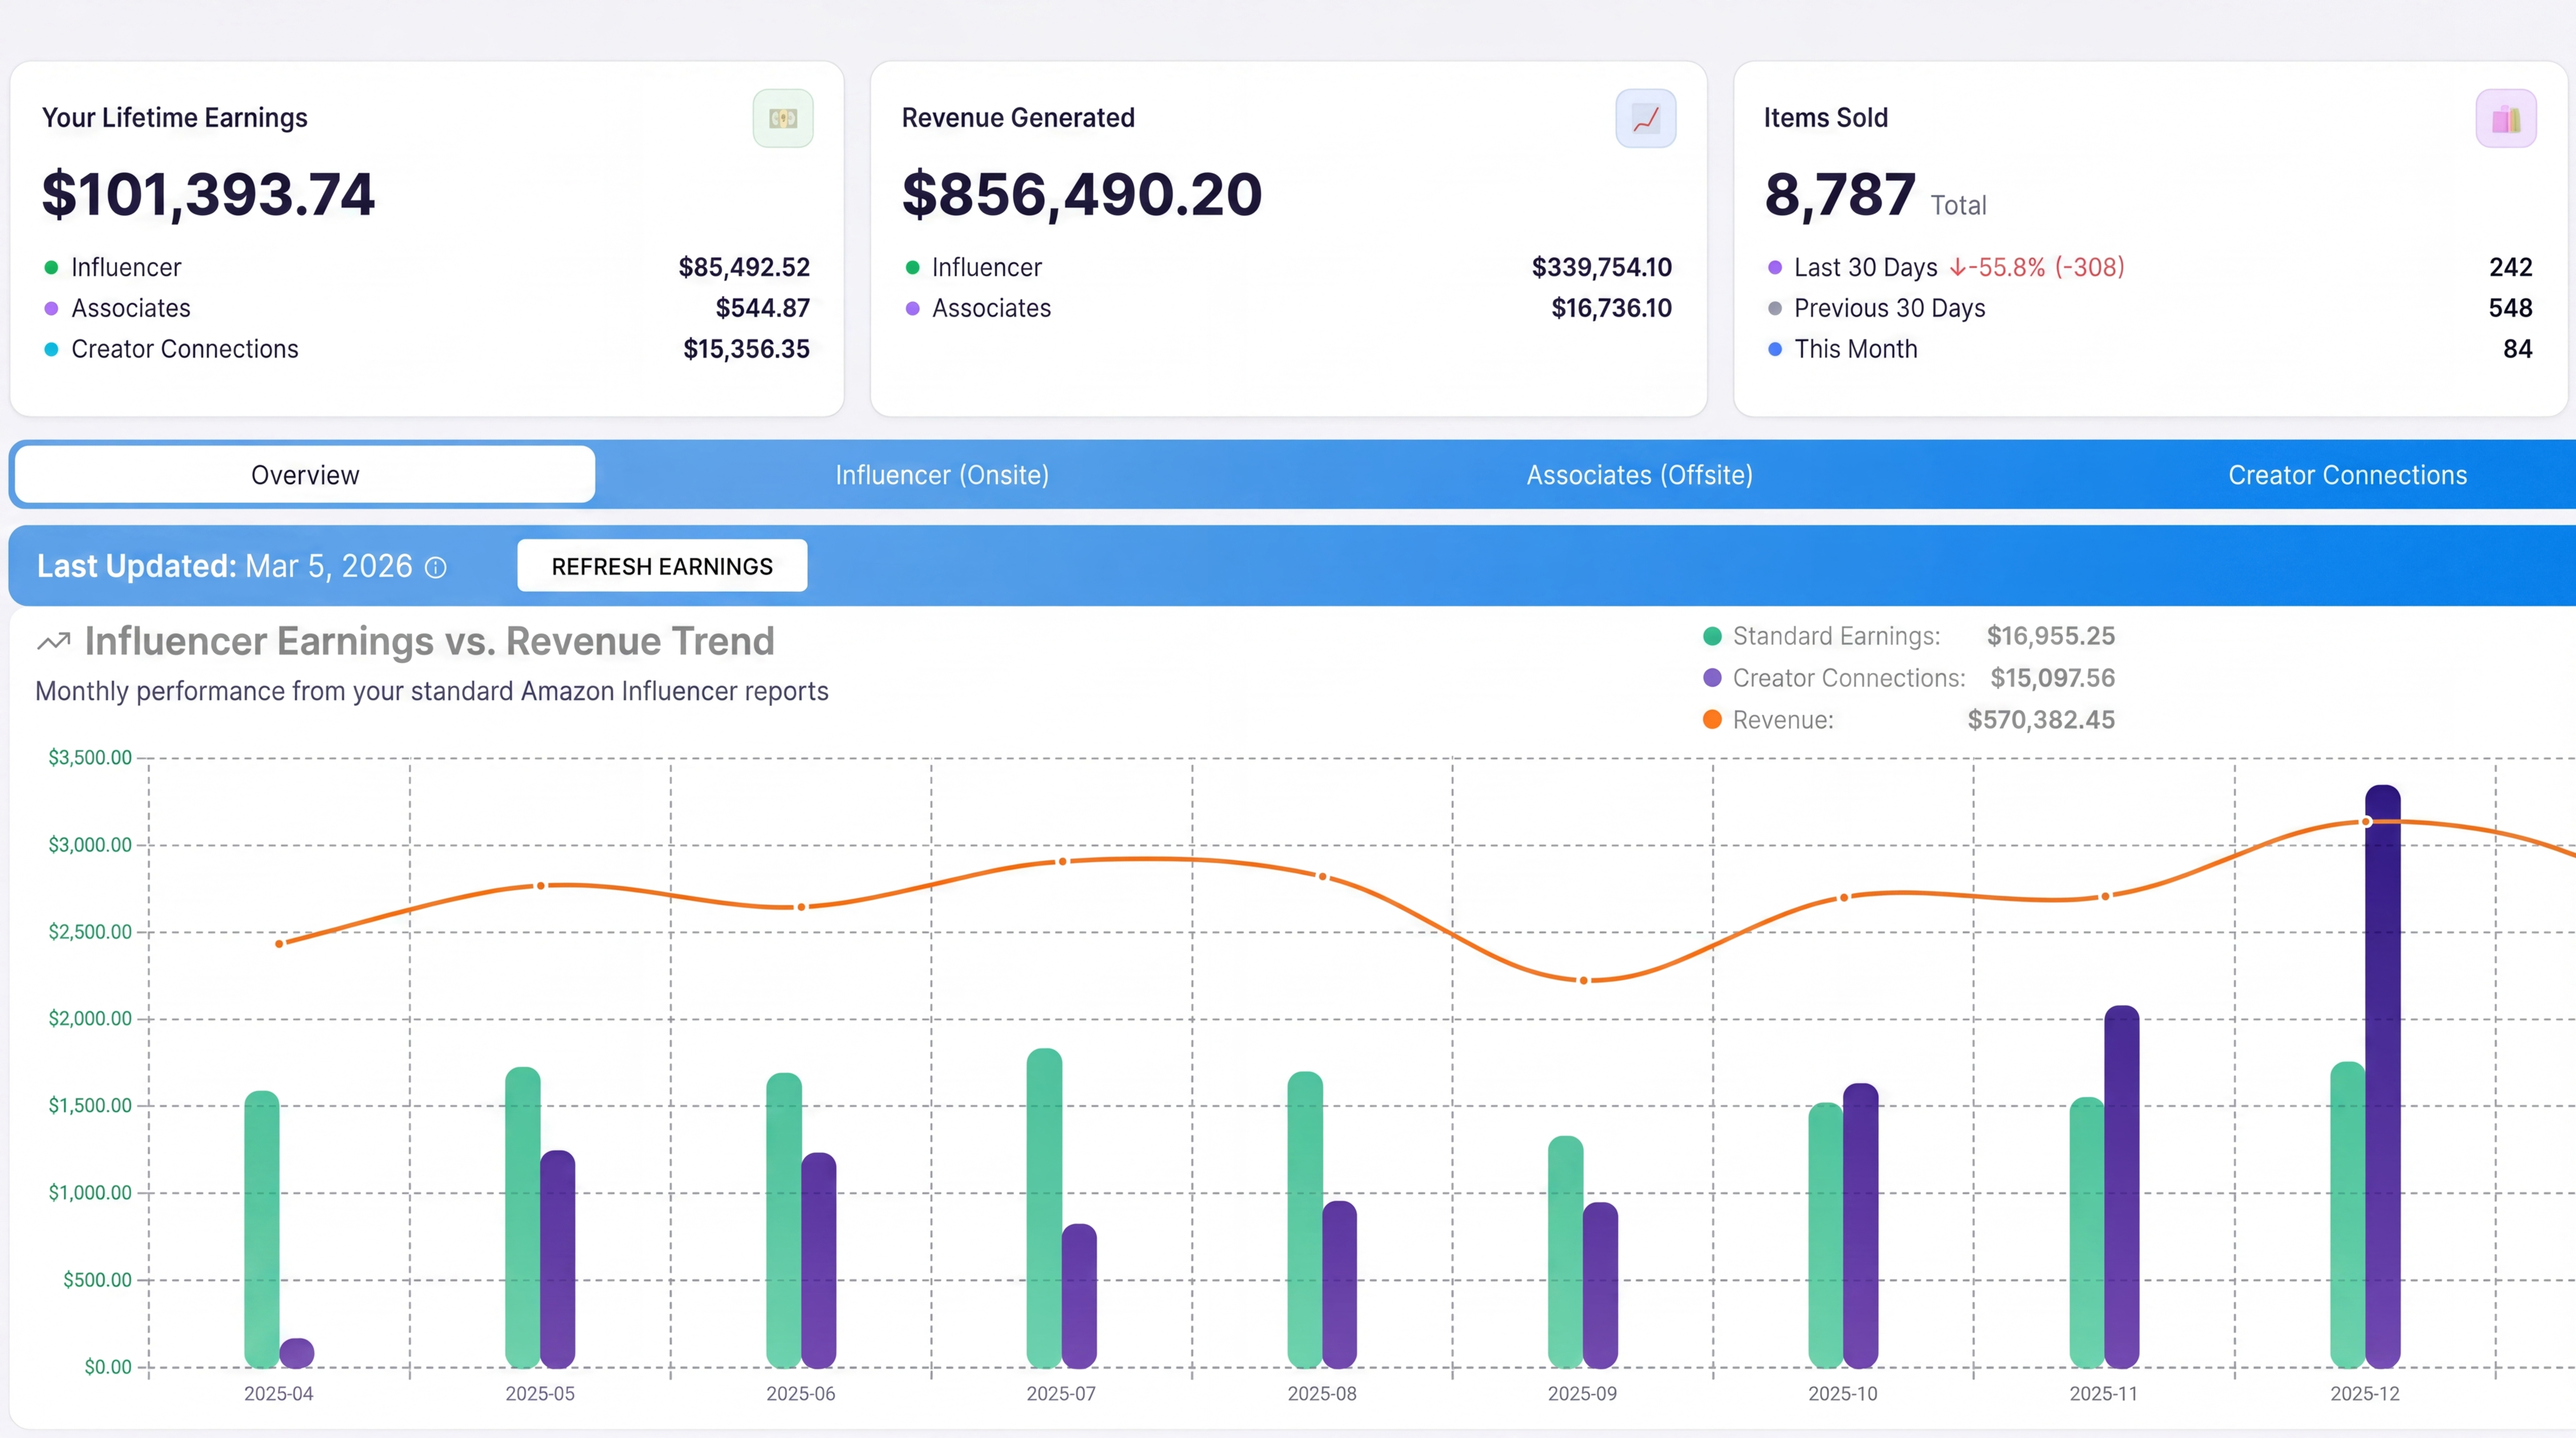The image size is (2576, 1438).
Task: Select the Overview tab
Action: 305,475
